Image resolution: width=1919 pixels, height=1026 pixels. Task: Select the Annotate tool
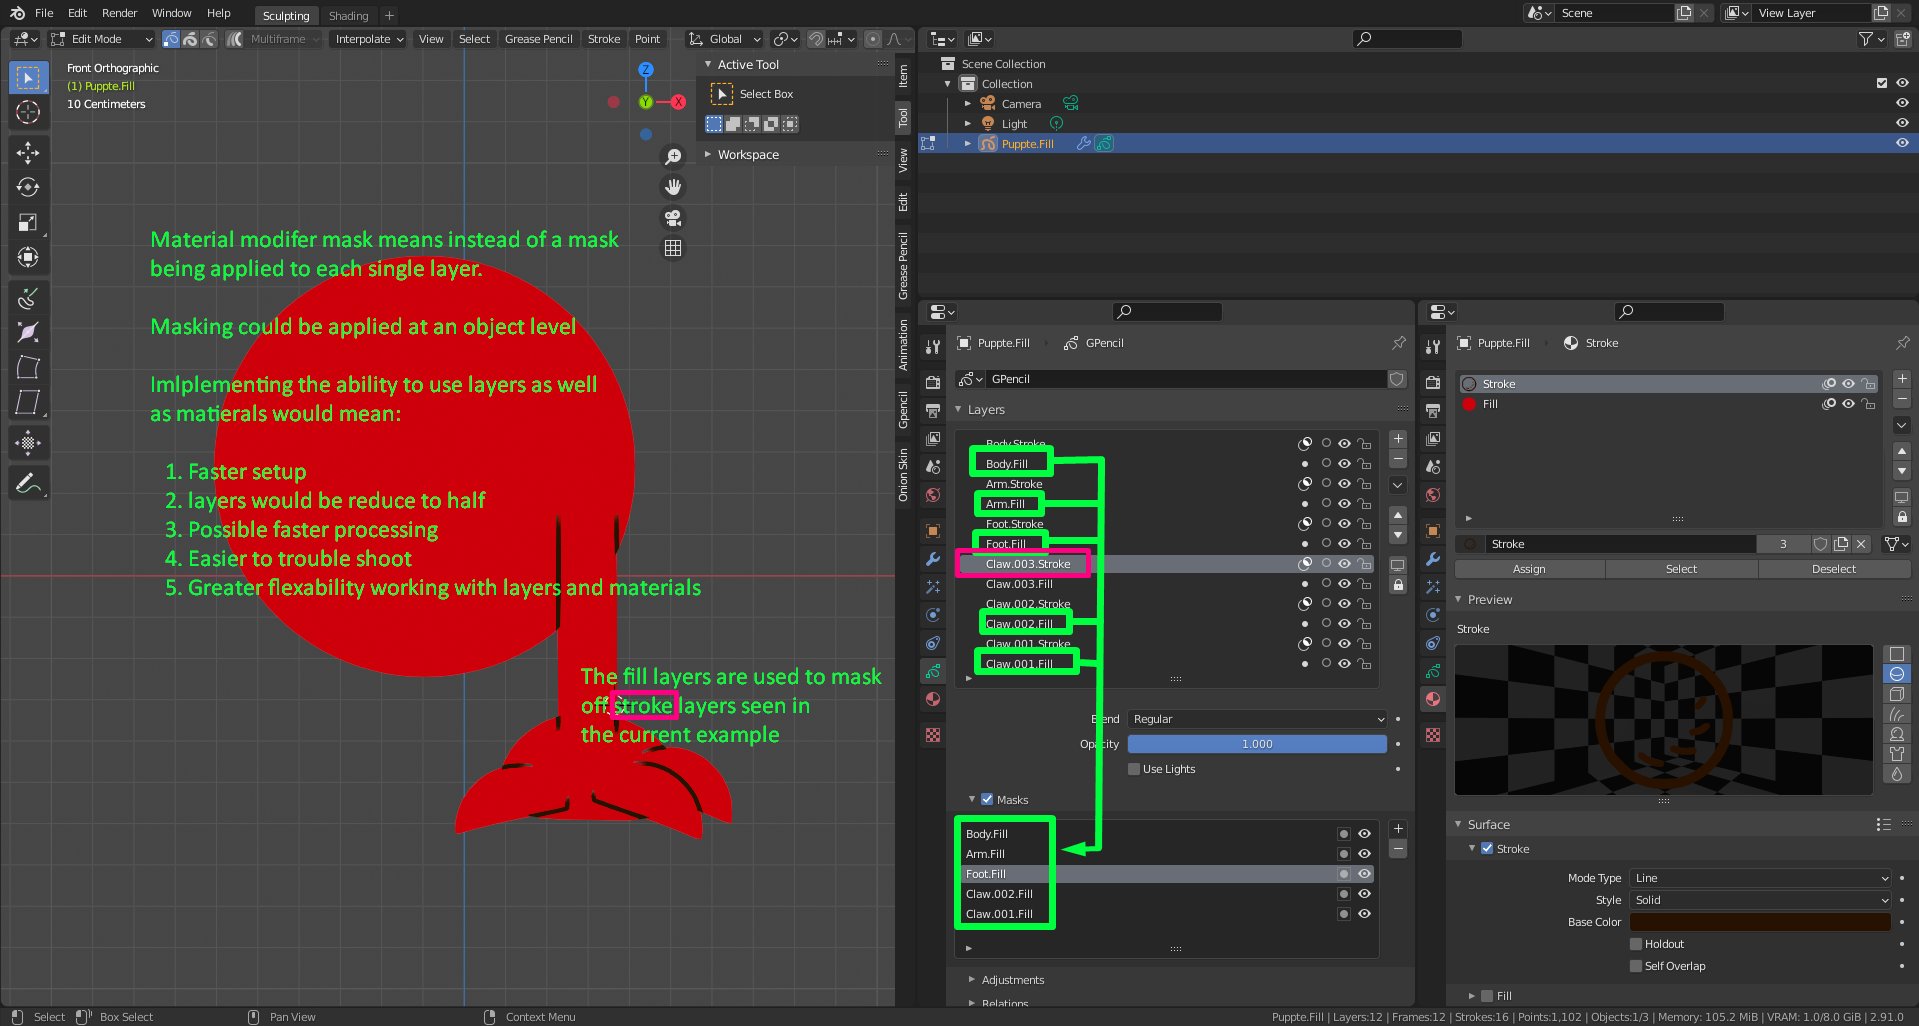pos(28,484)
